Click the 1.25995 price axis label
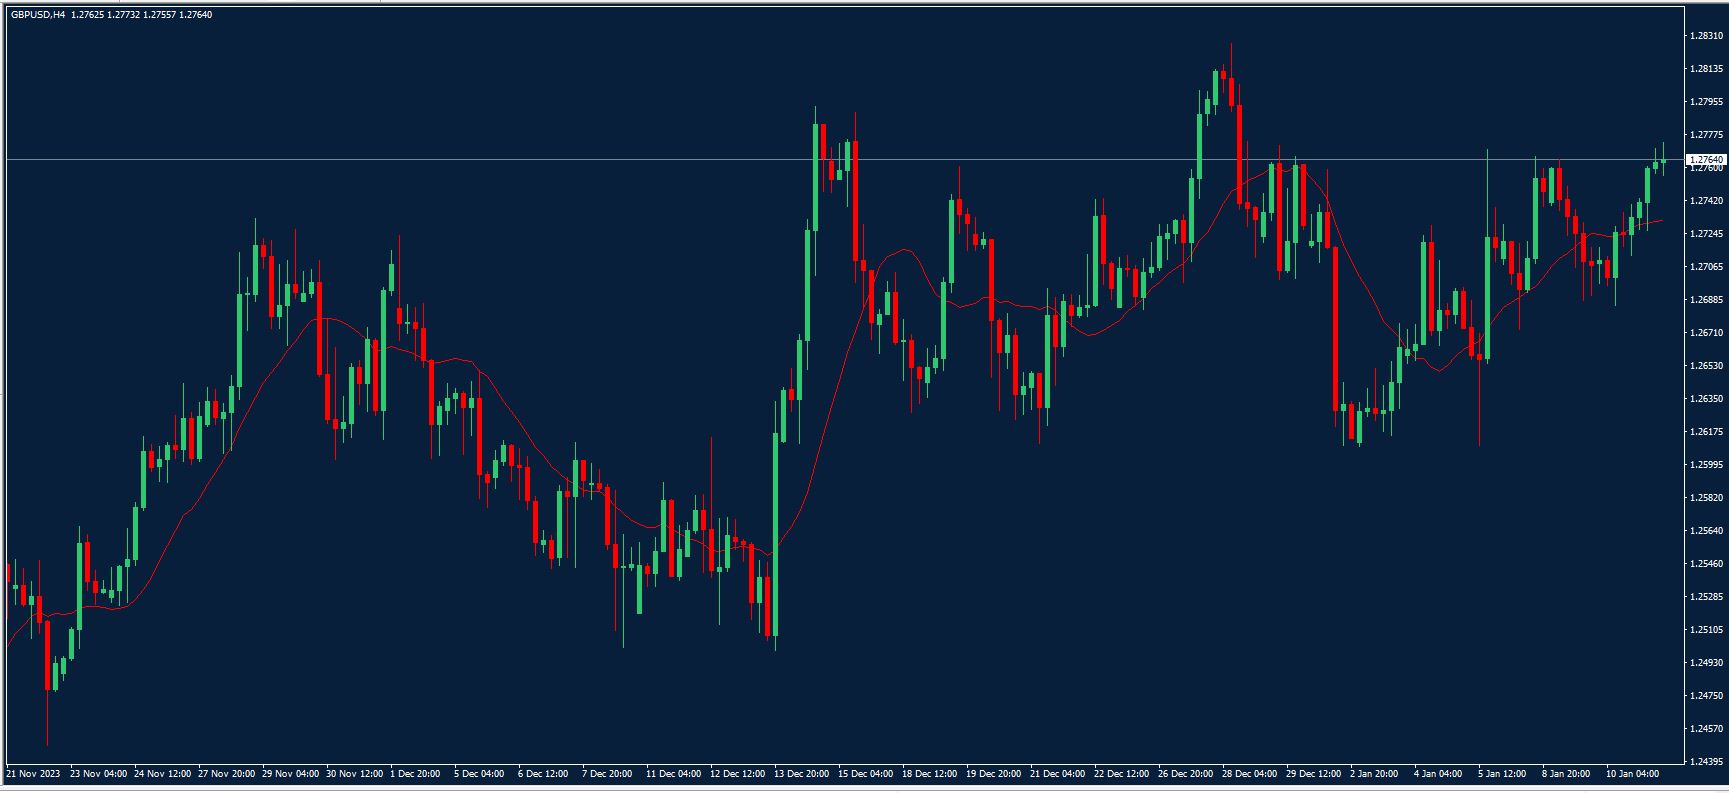The height and width of the screenshot is (793, 1729). click(1706, 465)
